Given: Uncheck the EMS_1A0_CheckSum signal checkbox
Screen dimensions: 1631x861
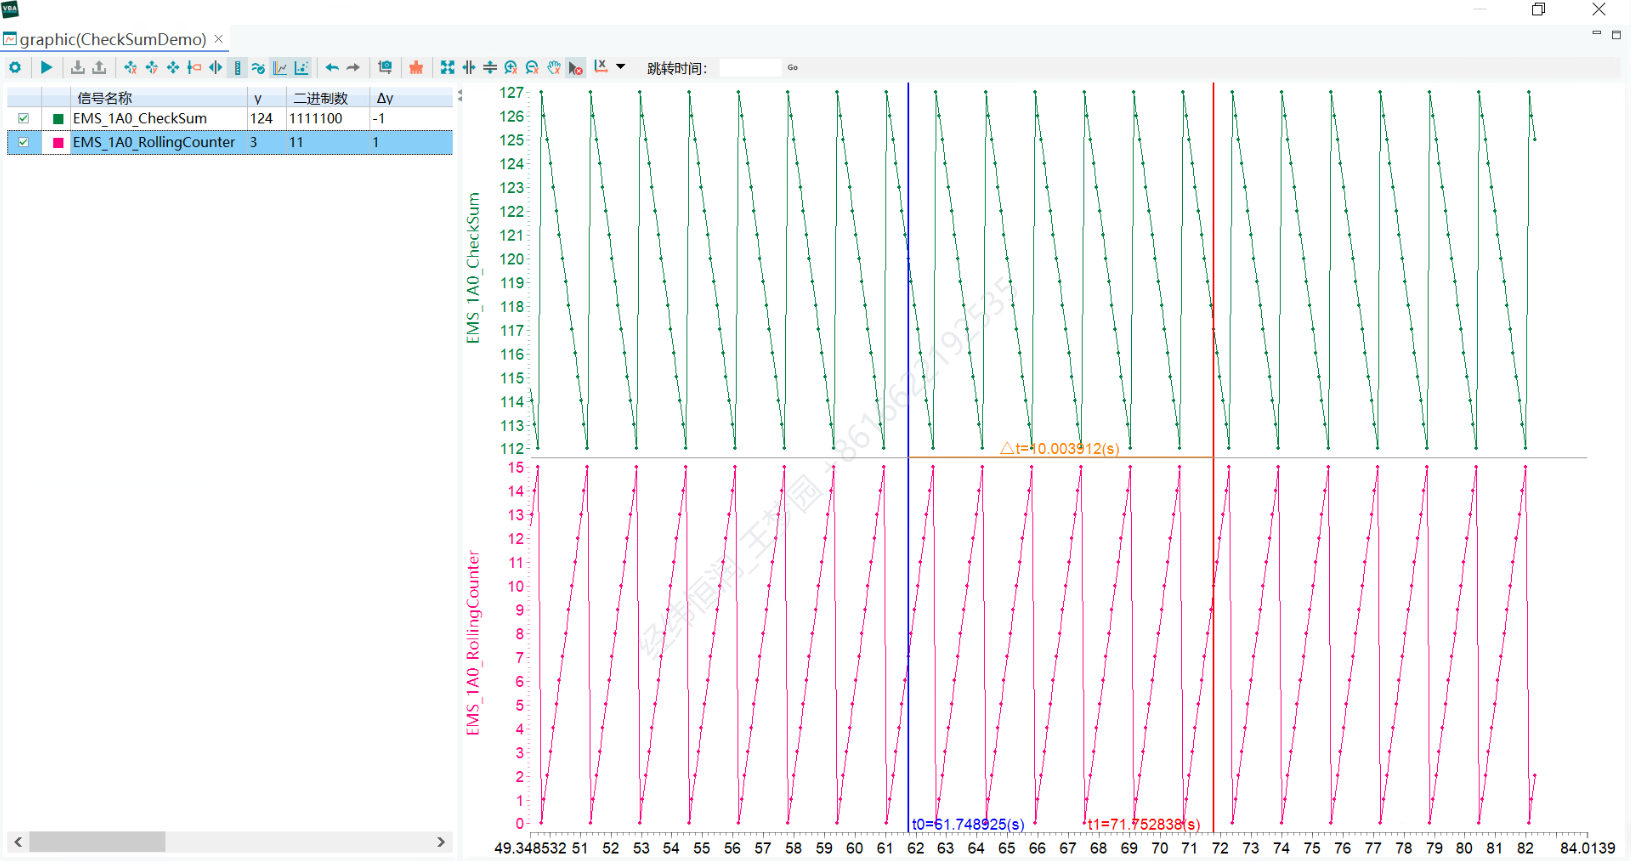Looking at the screenshot, I should (x=24, y=118).
